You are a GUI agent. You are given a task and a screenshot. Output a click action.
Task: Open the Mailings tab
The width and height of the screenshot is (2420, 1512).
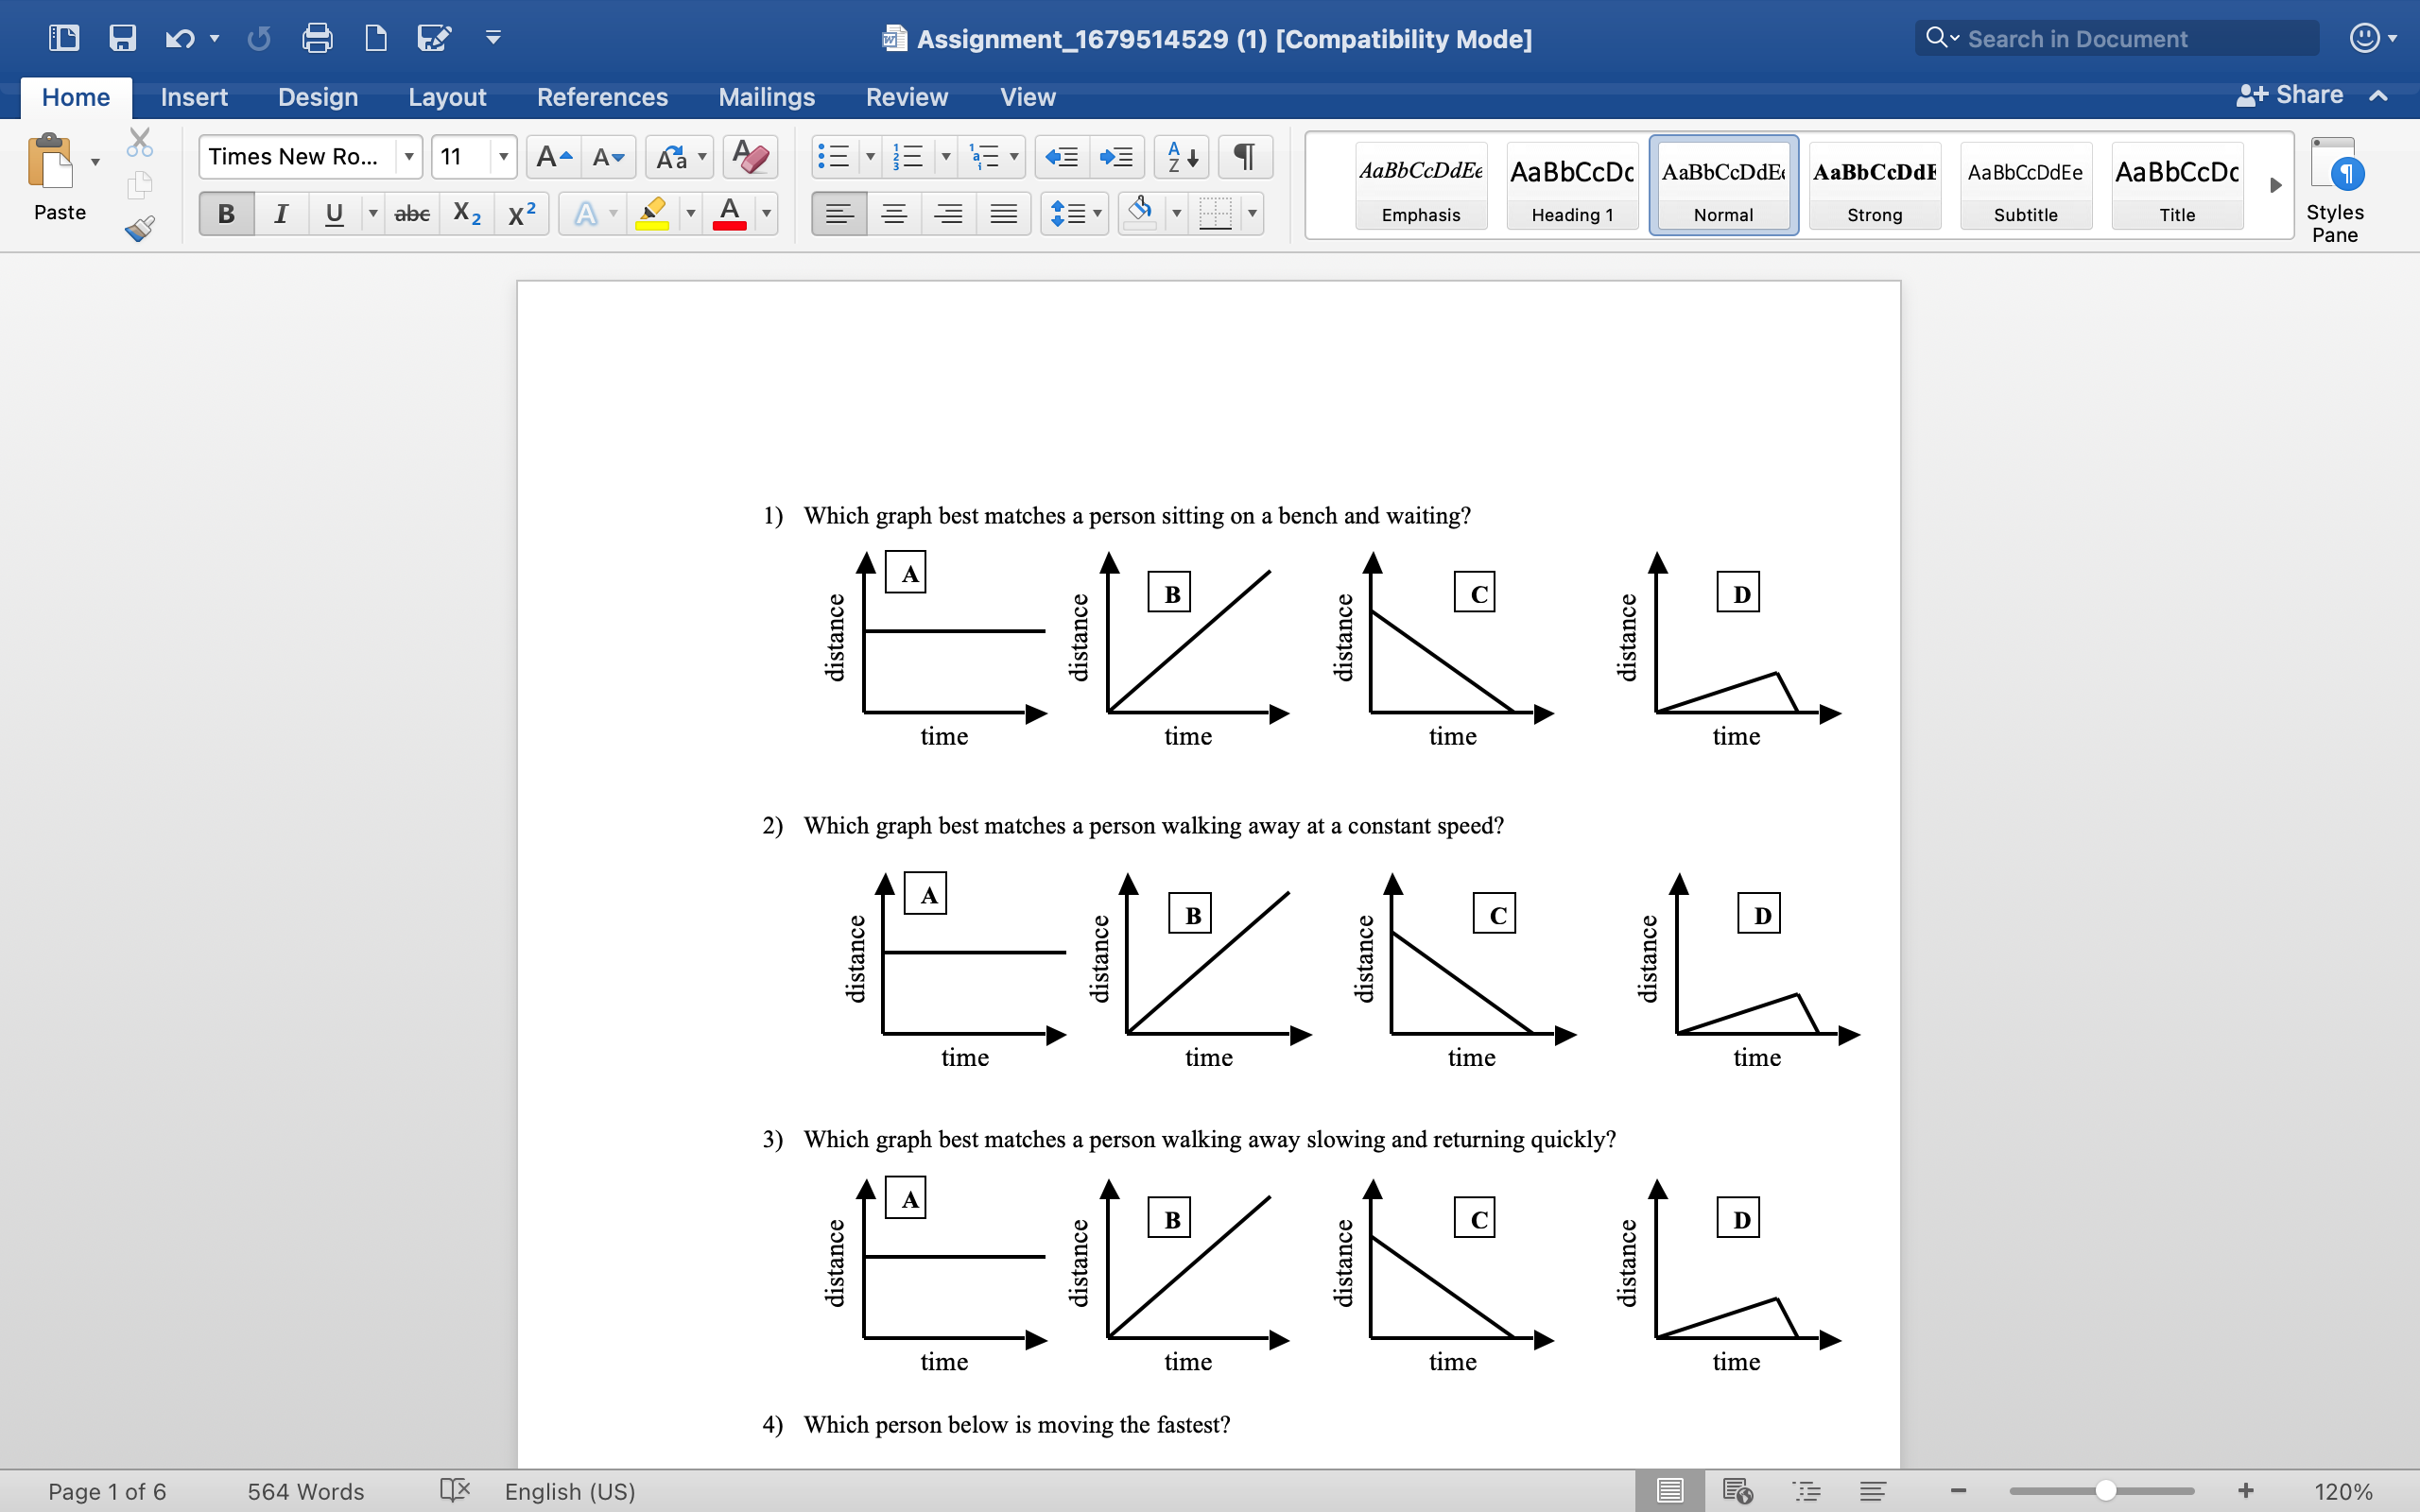(767, 97)
